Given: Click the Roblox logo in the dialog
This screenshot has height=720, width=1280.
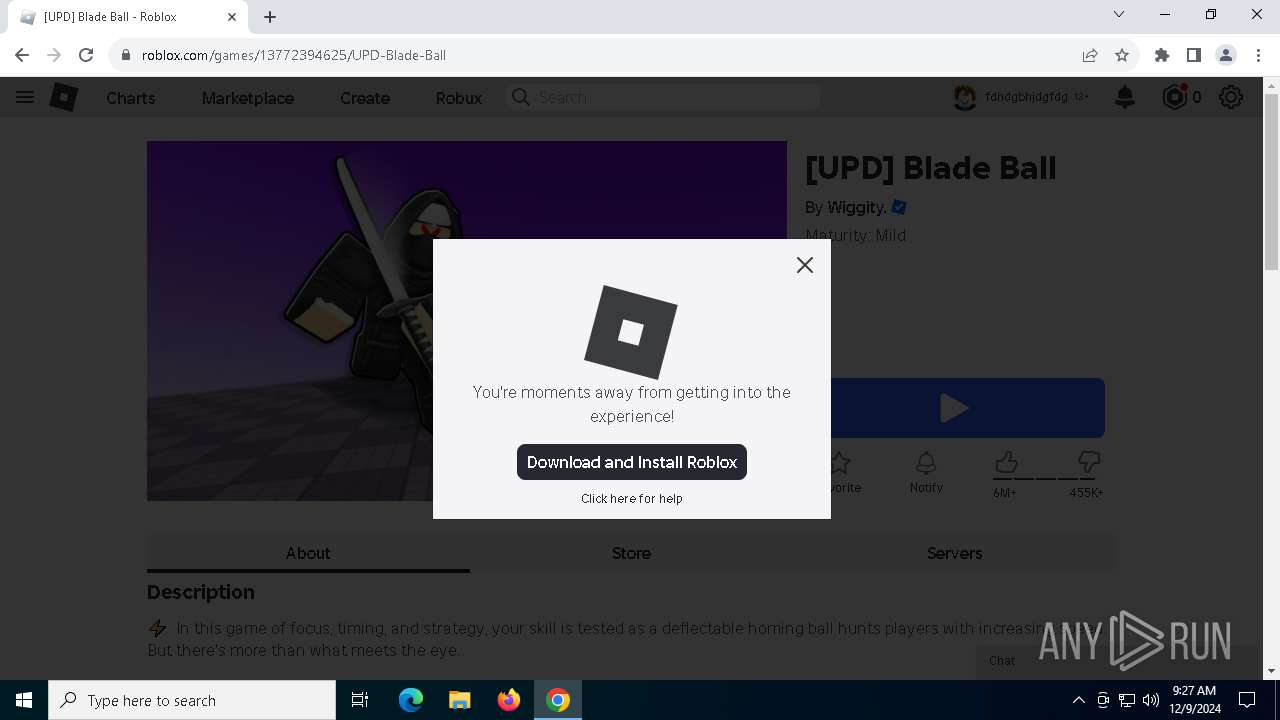Looking at the screenshot, I should pos(631,333).
